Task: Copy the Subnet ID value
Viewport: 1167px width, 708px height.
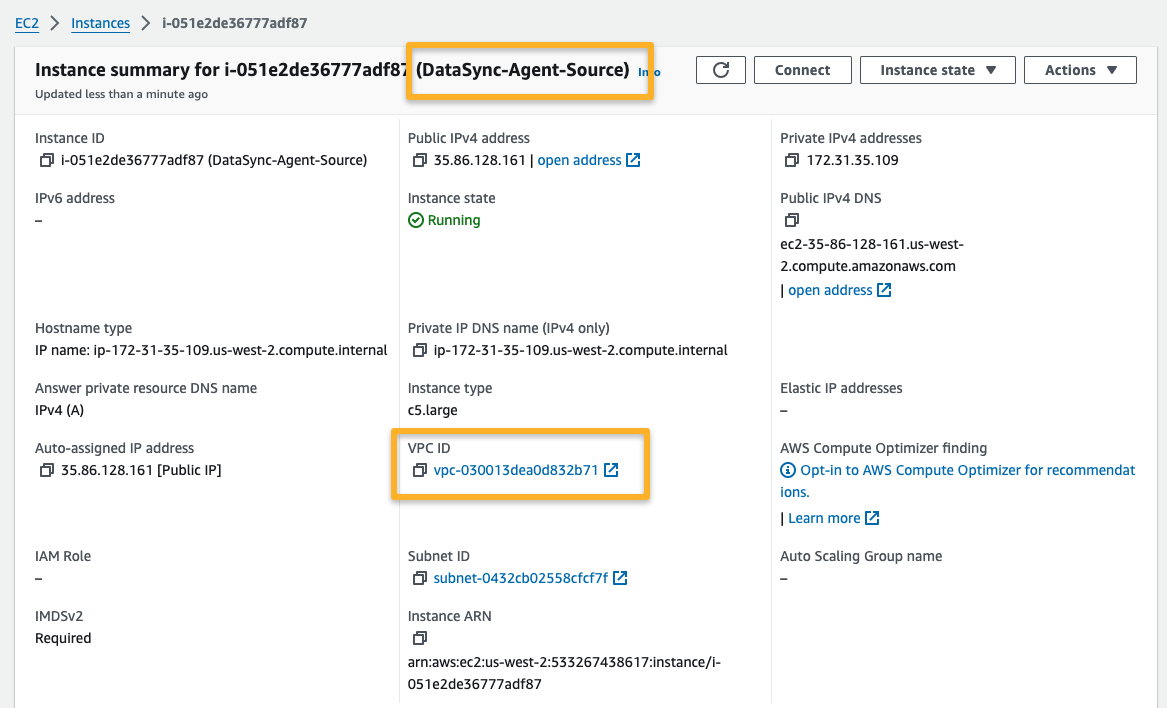Action: (x=419, y=579)
